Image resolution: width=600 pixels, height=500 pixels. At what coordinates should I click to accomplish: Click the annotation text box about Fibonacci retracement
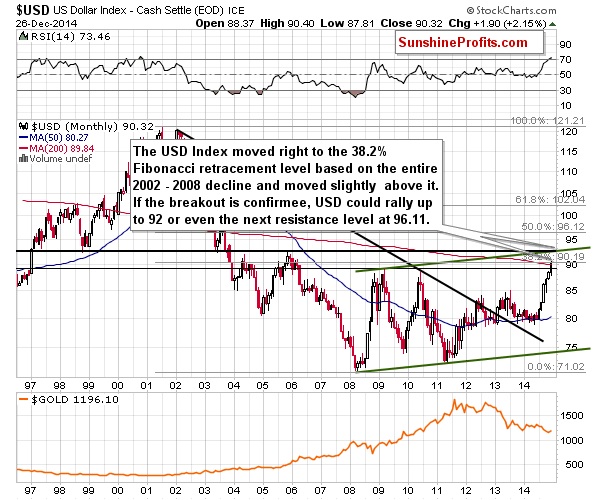pyautogui.click(x=286, y=186)
